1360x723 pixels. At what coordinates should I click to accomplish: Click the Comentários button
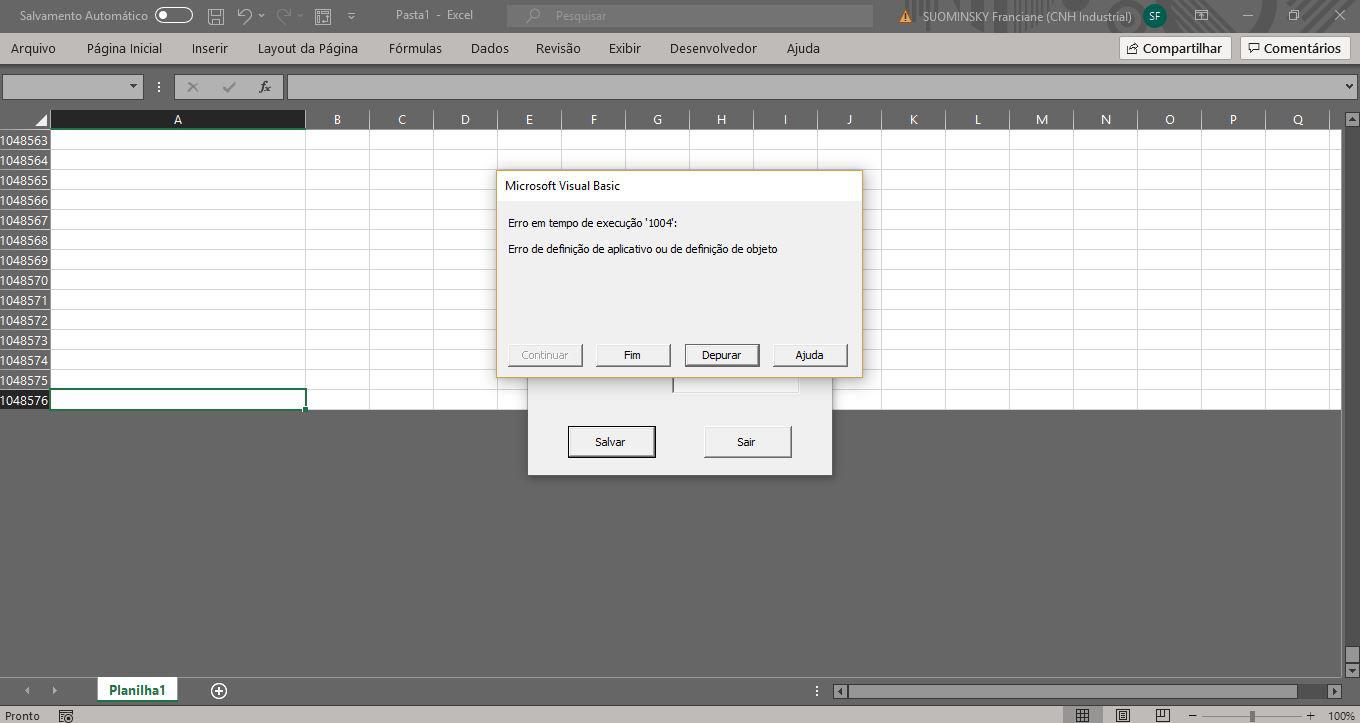pos(1294,48)
